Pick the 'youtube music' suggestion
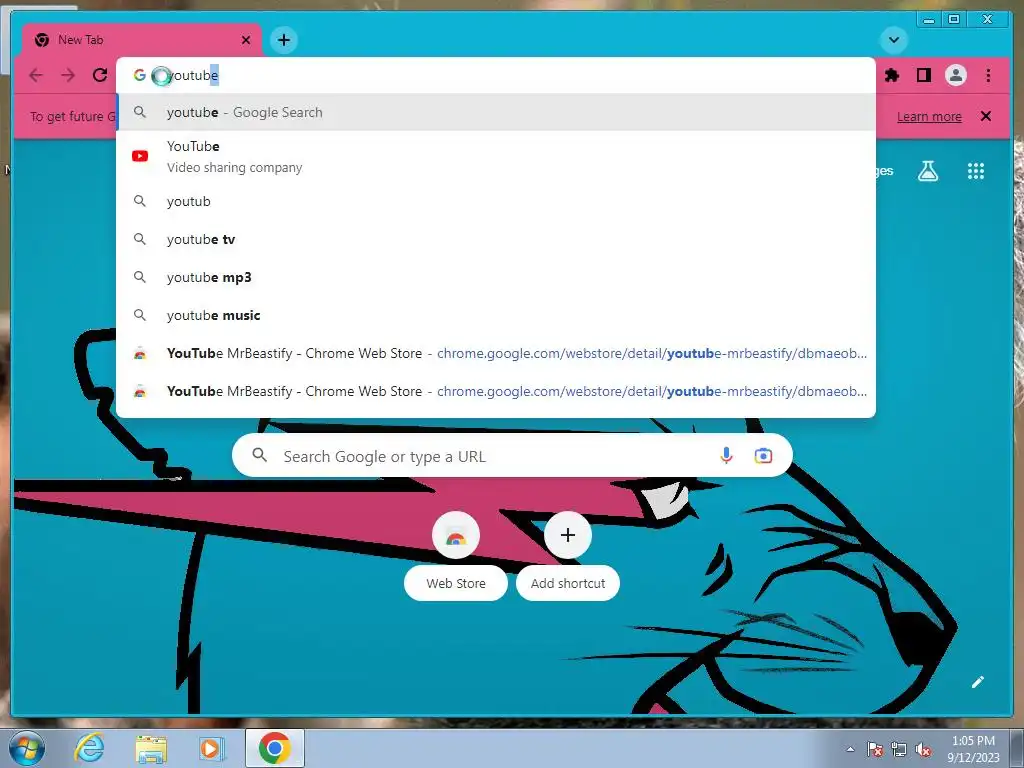The height and width of the screenshot is (768, 1024). click(x=496, y=315)
